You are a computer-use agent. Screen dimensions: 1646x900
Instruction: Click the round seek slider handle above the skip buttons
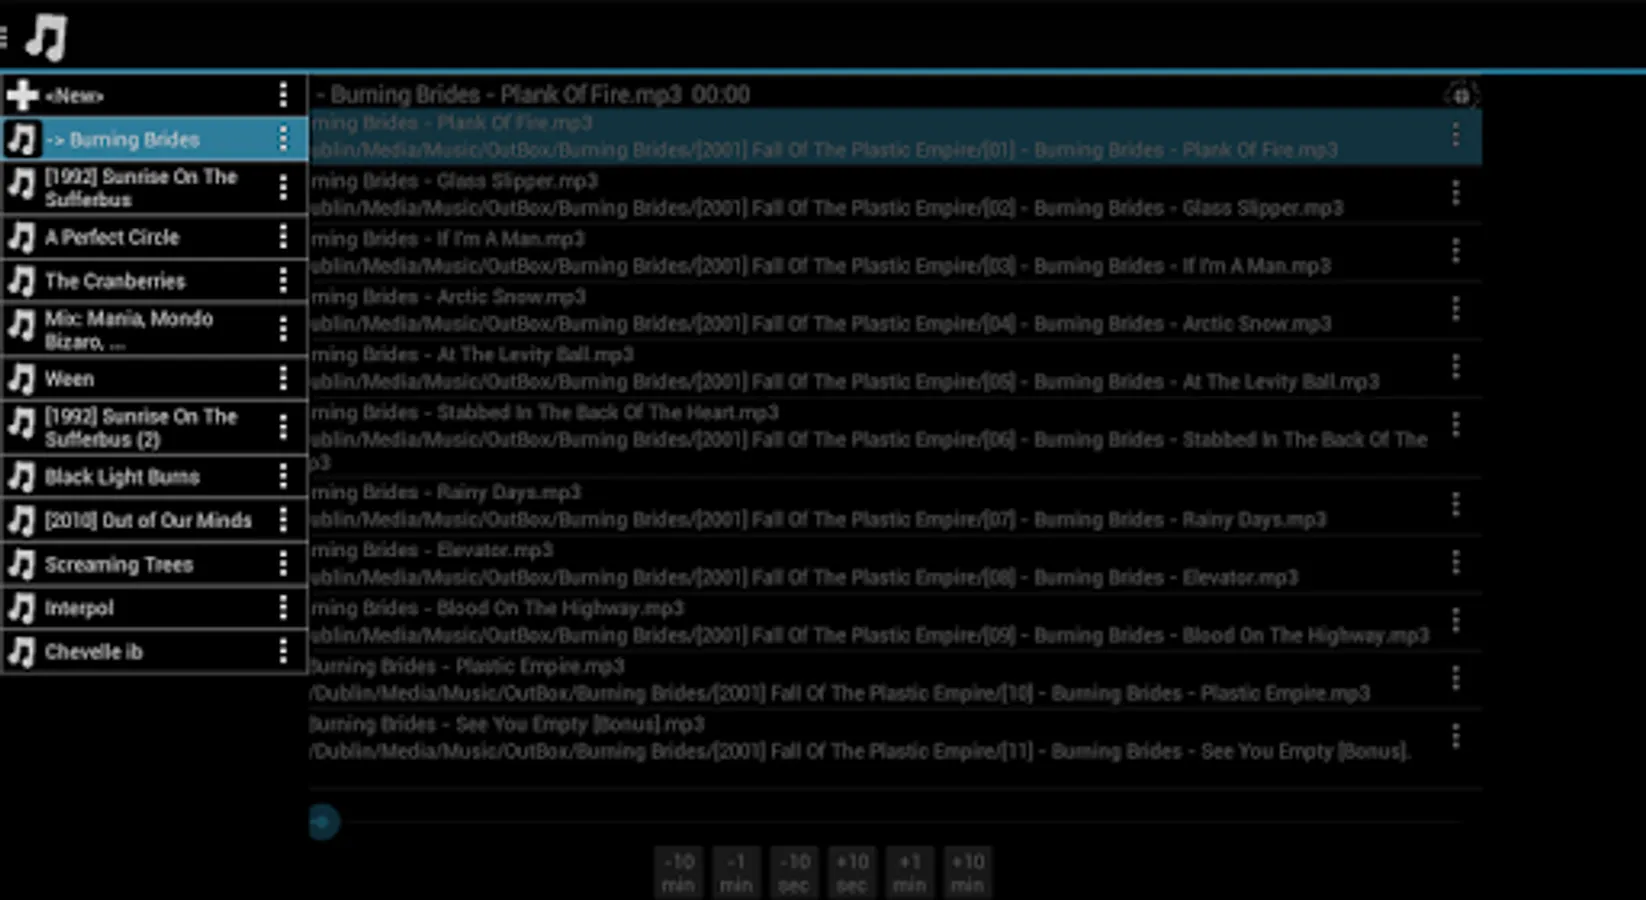pos(323,822)
